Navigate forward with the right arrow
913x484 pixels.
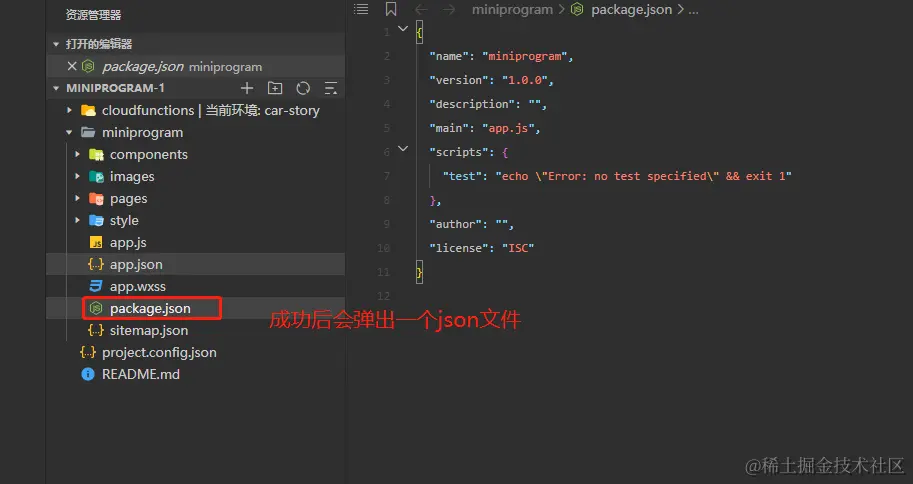click(451, 9)
